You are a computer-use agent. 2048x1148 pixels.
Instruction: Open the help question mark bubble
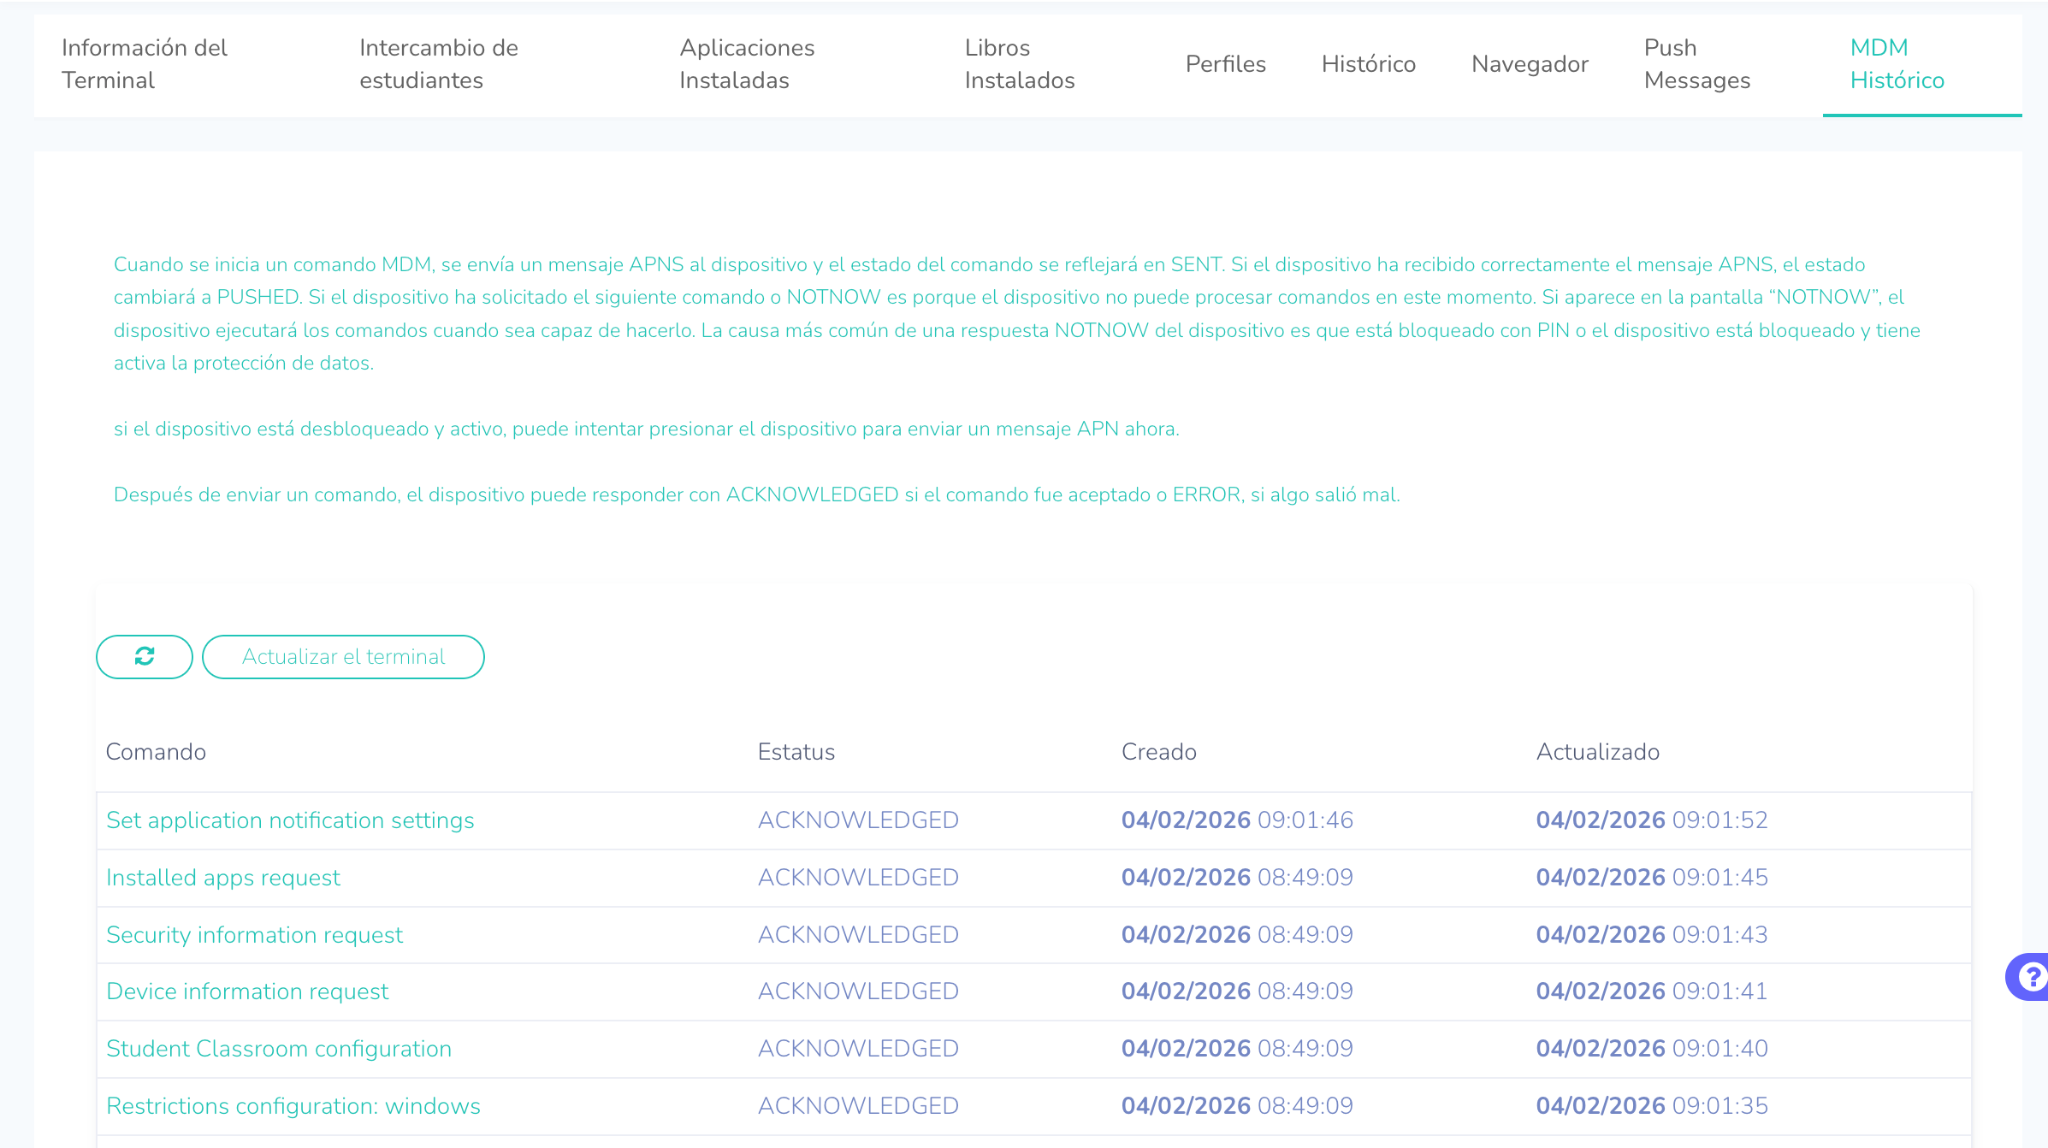tap(2030, 976)
